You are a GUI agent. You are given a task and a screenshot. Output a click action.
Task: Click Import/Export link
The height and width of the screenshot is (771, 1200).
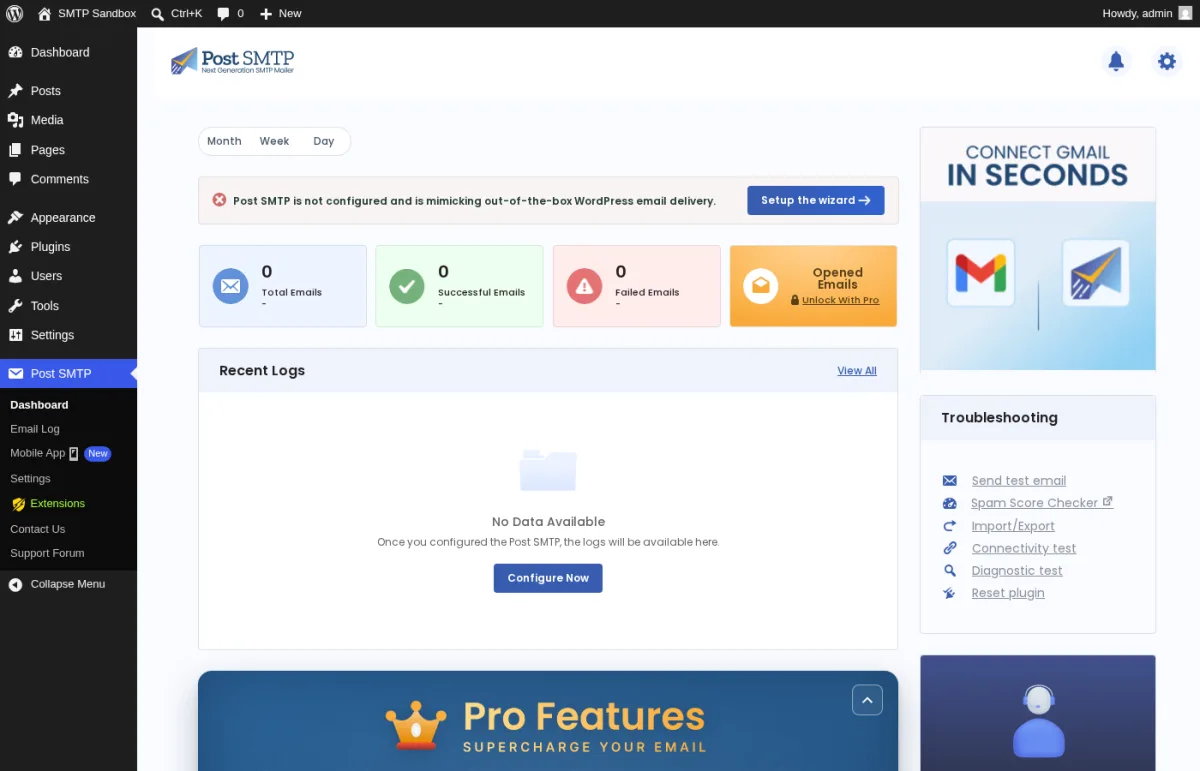[x=1013, y=526]
